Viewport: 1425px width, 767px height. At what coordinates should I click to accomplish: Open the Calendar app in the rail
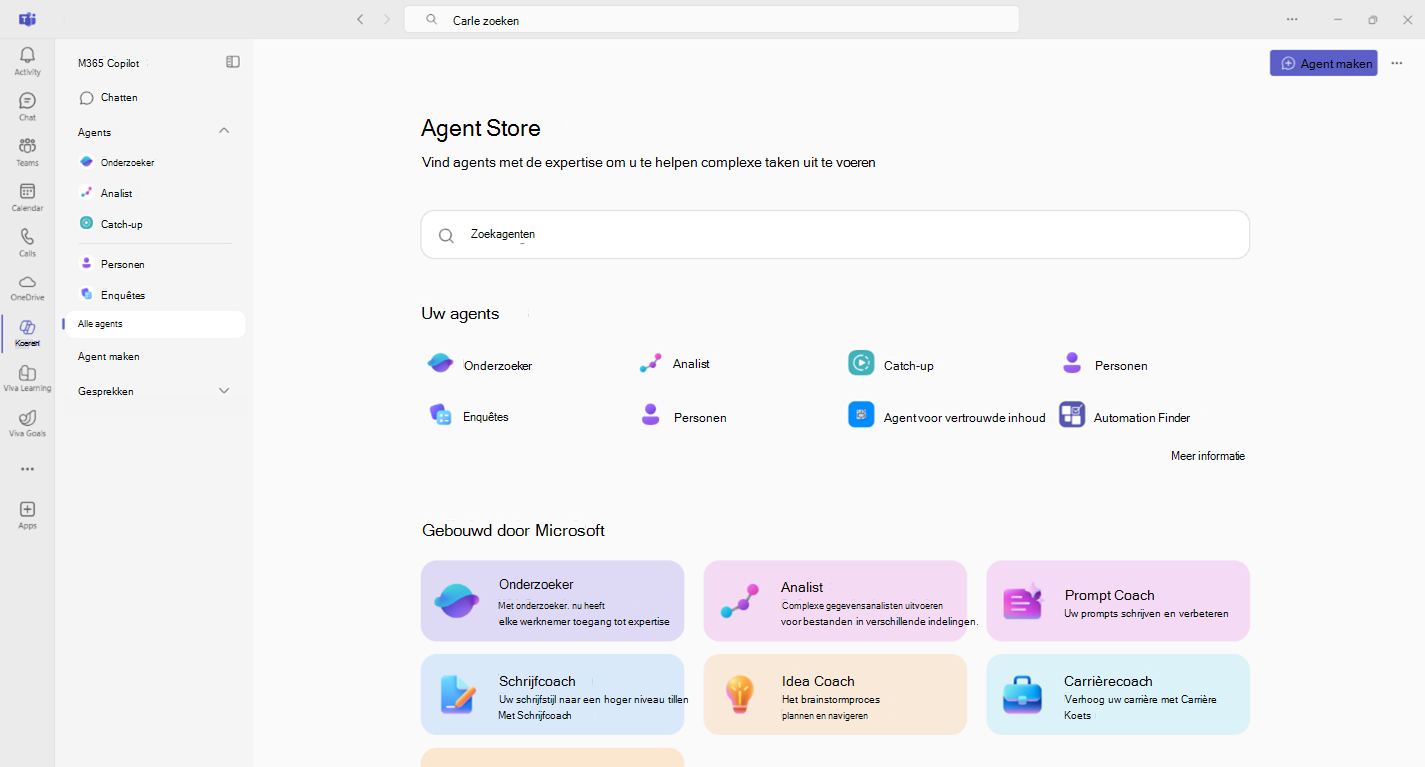(27, 197)
